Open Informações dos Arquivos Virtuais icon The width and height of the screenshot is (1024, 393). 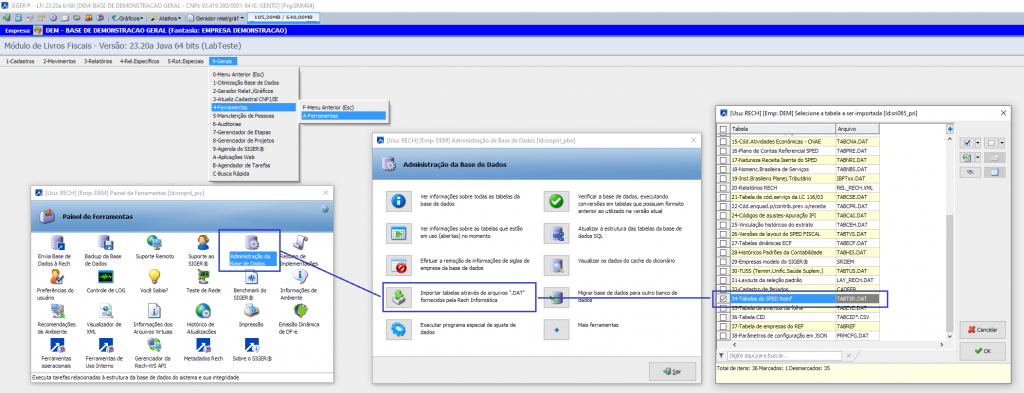[154, 311]
